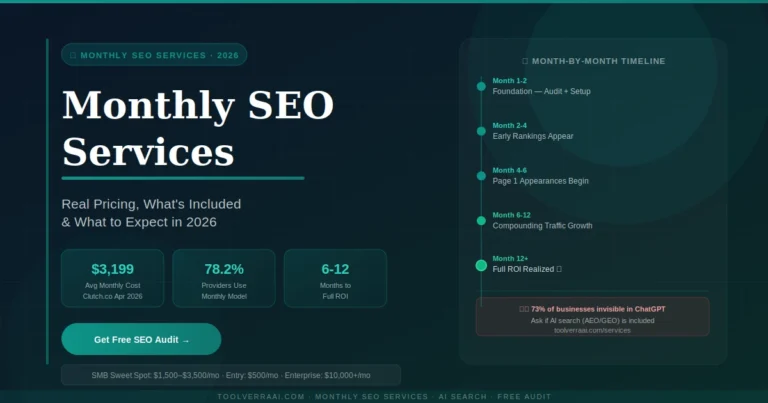Open the 6-12 Months to Full ROI card
Image resolution: width=768 pixels, height=403 pixels.
[335, 278]
